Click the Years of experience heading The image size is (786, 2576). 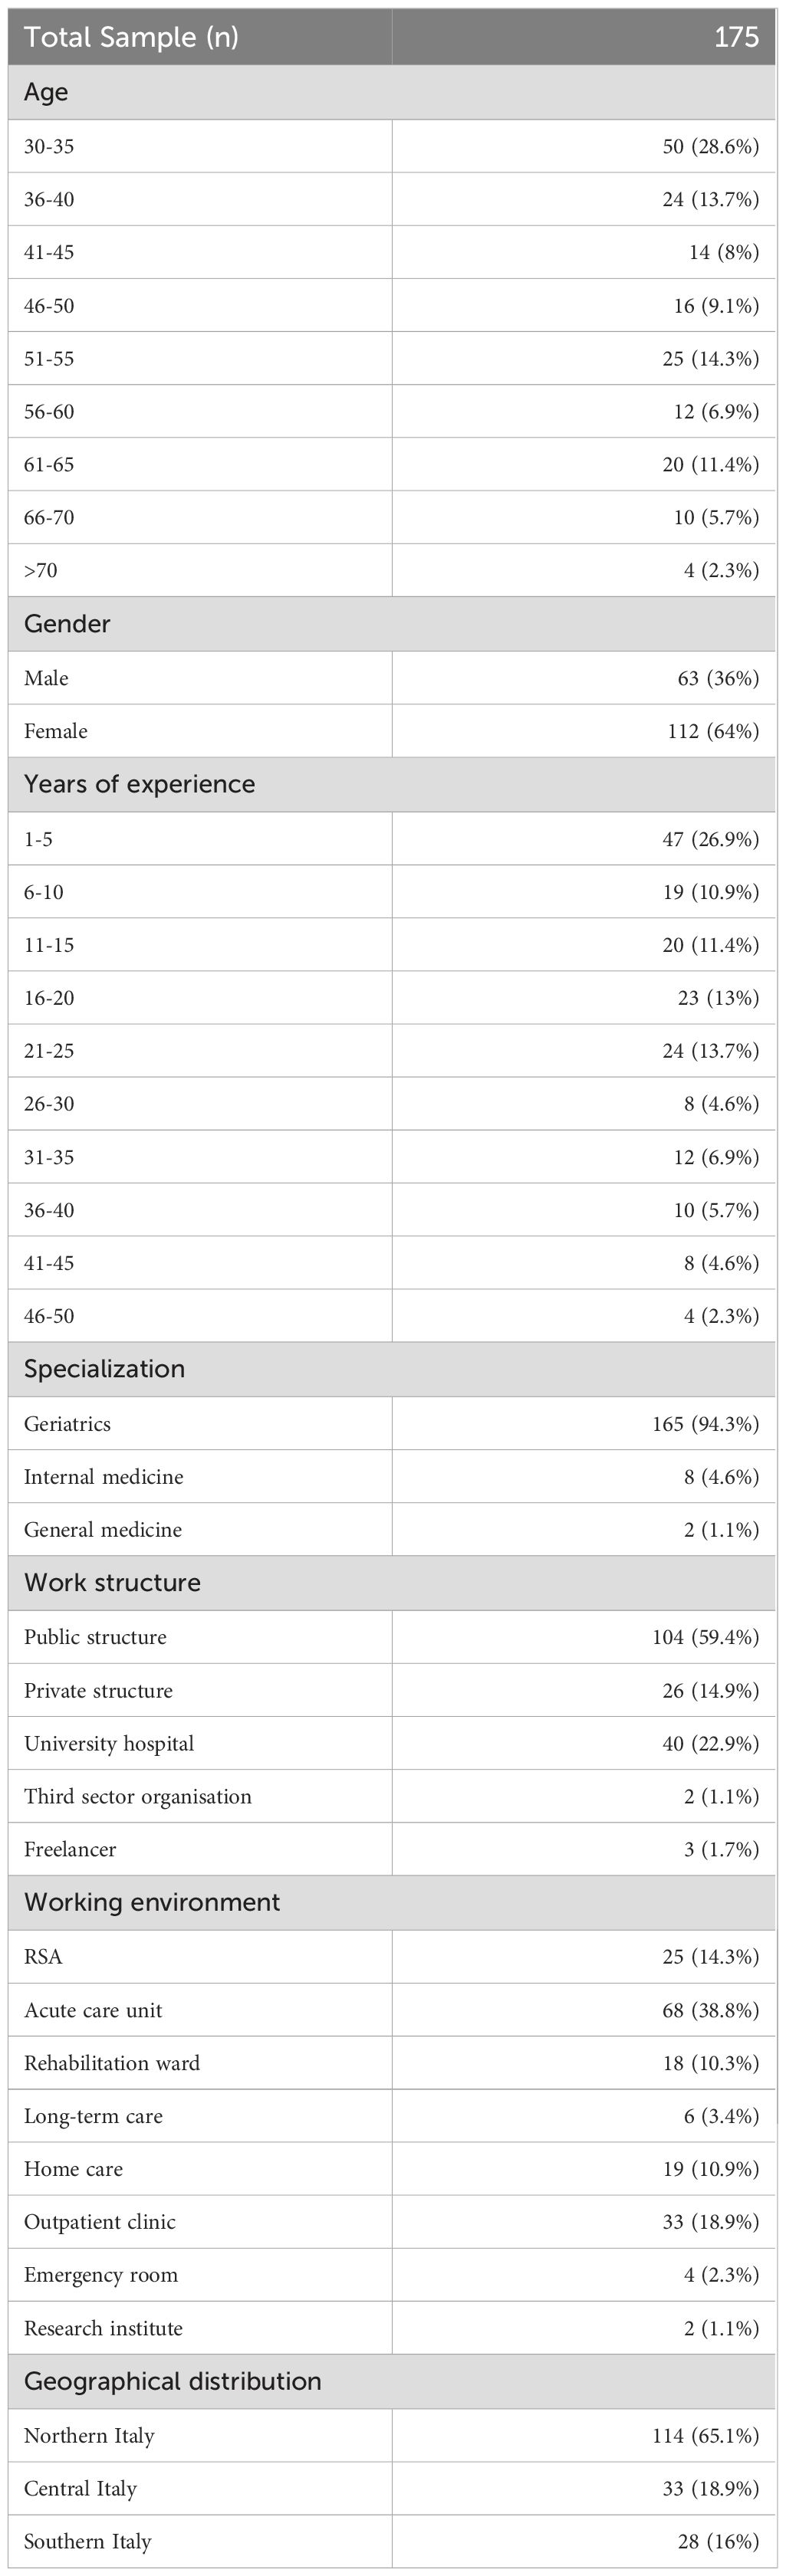(139, 784)
